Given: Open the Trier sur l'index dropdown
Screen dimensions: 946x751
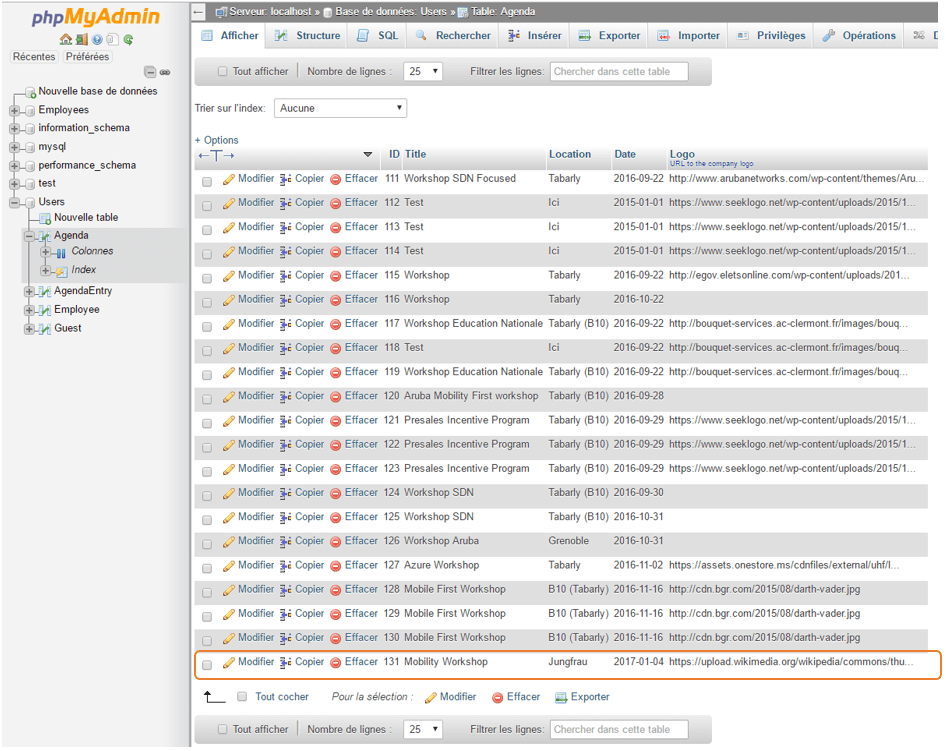Looking at the screenshot, I should point(340,108).
